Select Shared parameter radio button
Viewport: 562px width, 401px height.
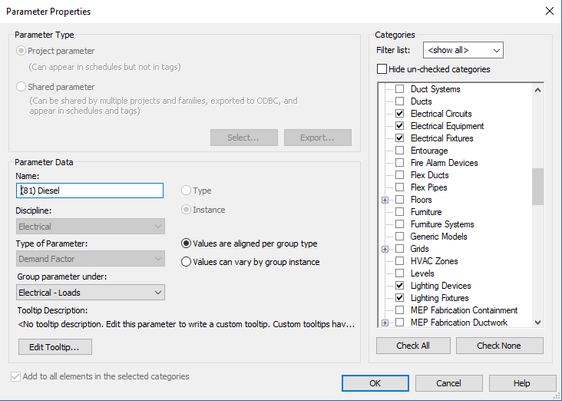(21, 87)
